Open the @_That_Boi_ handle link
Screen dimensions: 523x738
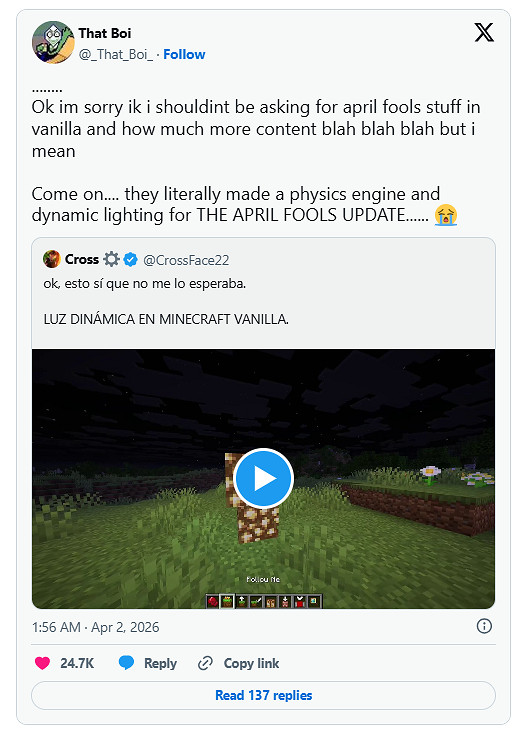pyautogui.click(x=116, y=55)
